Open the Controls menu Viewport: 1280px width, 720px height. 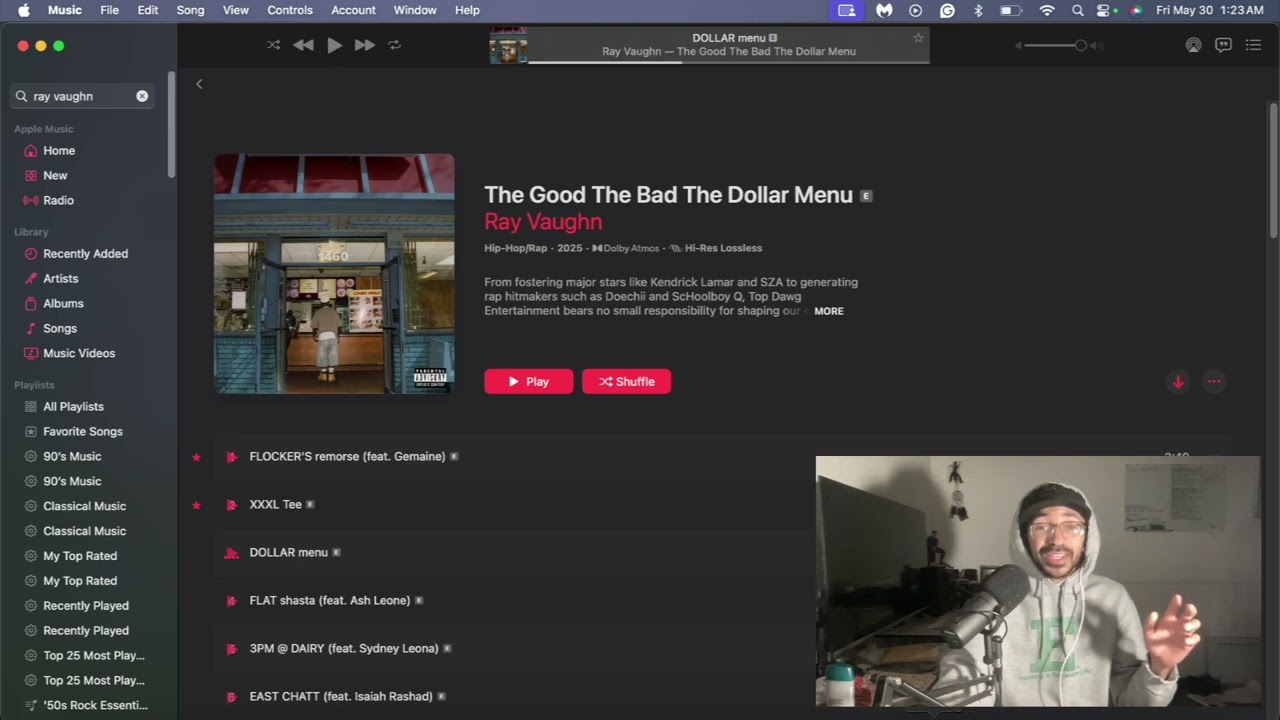[x=290, y=10]
